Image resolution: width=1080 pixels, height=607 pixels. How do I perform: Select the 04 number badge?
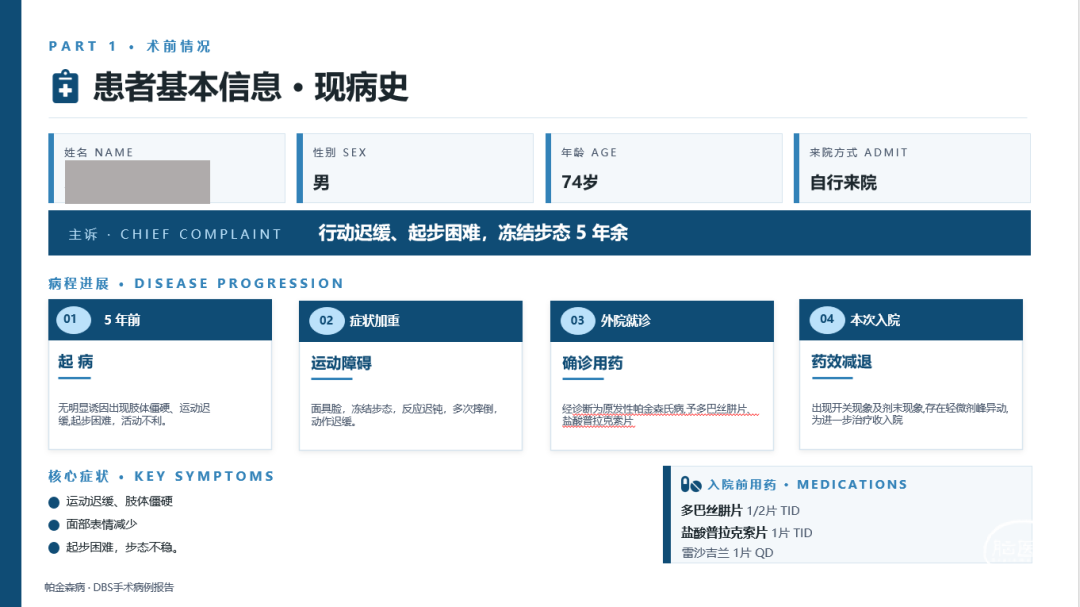(x=827, y=320)
